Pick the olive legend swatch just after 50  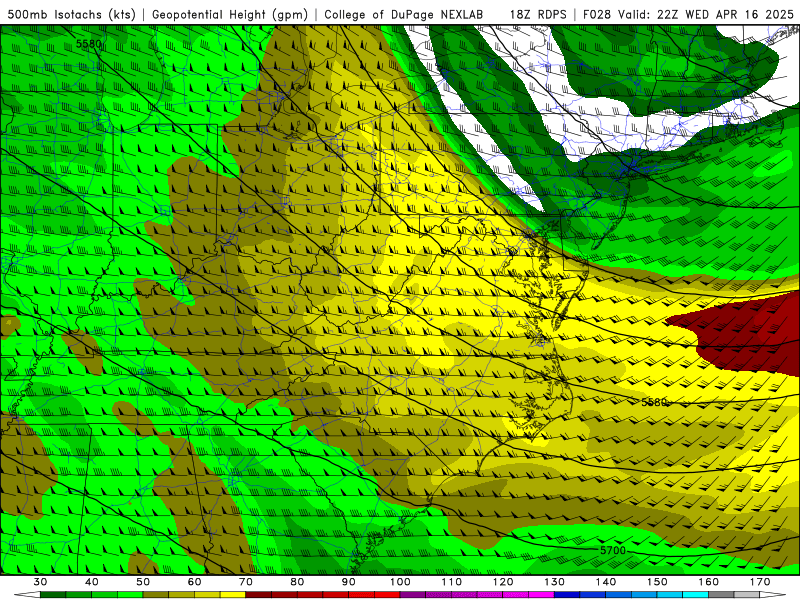(156, 595)
